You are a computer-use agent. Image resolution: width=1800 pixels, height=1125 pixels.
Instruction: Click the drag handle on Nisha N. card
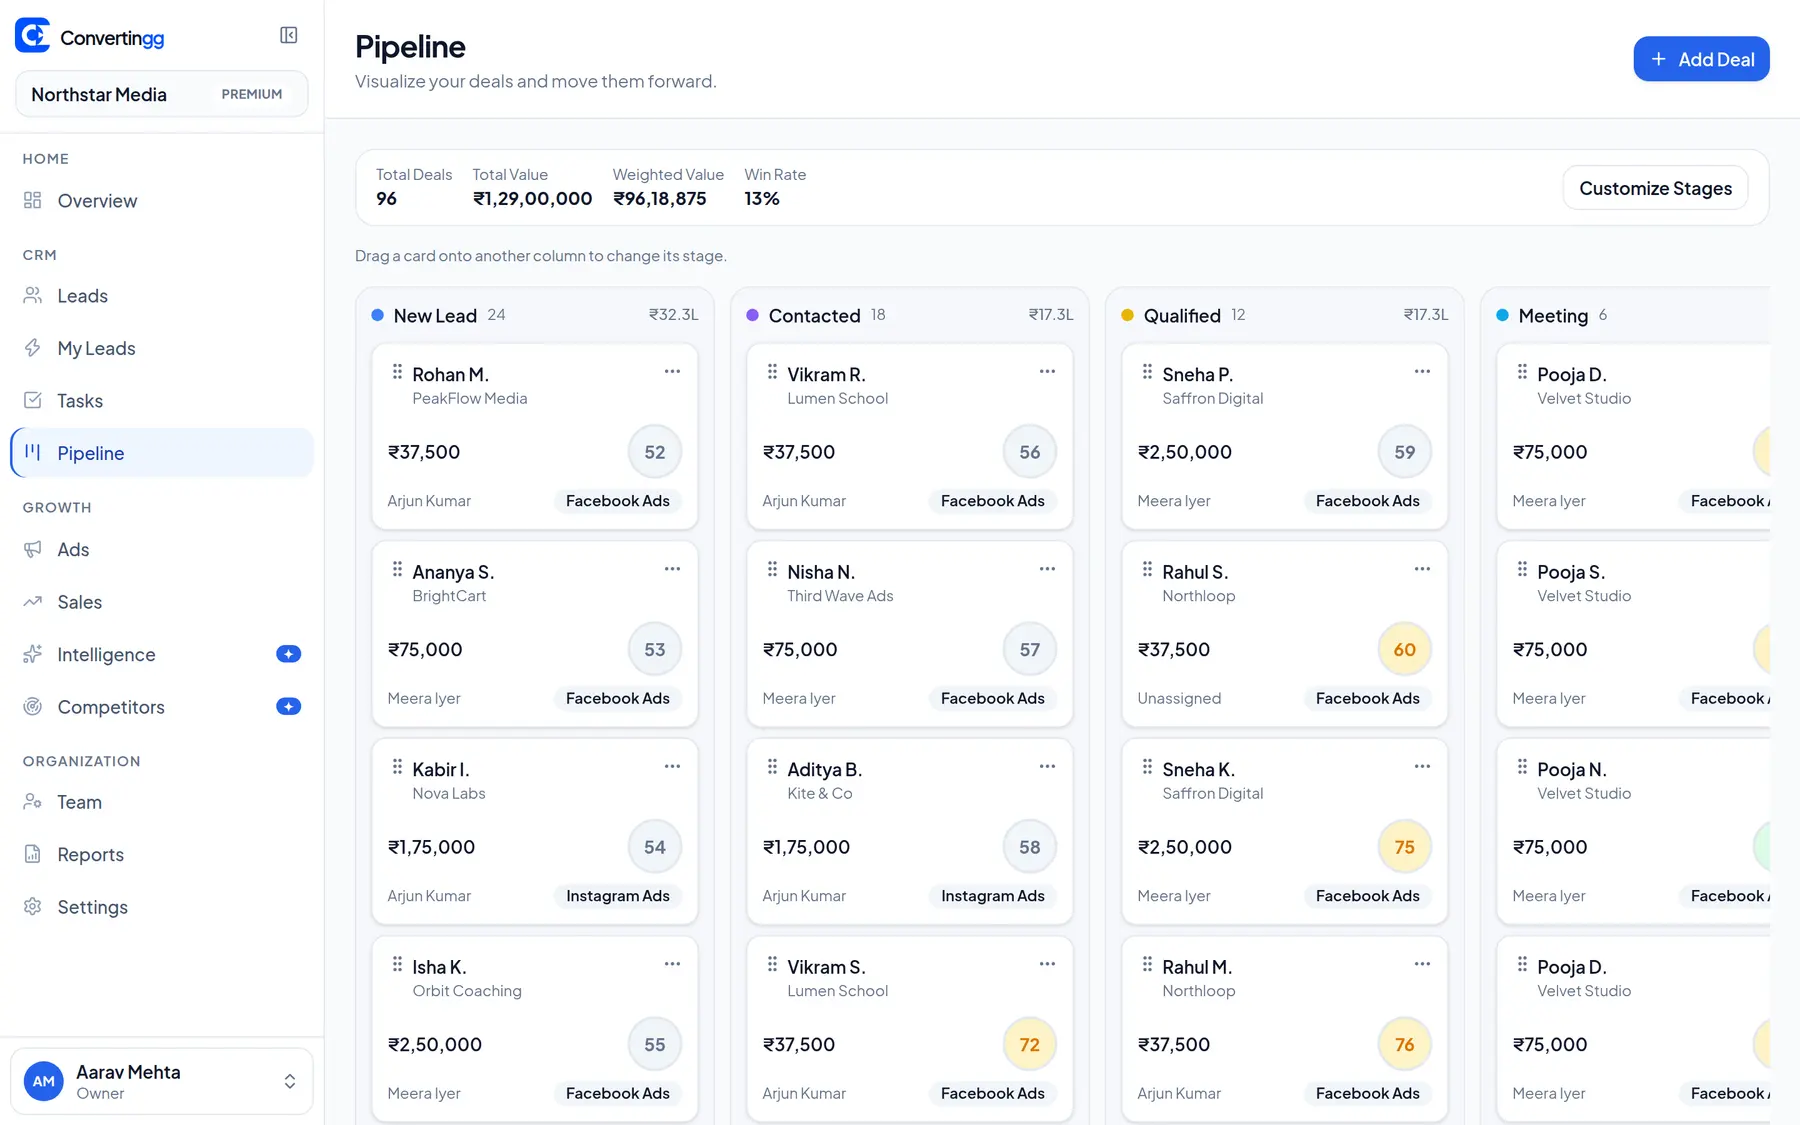[x=772, y=569]
